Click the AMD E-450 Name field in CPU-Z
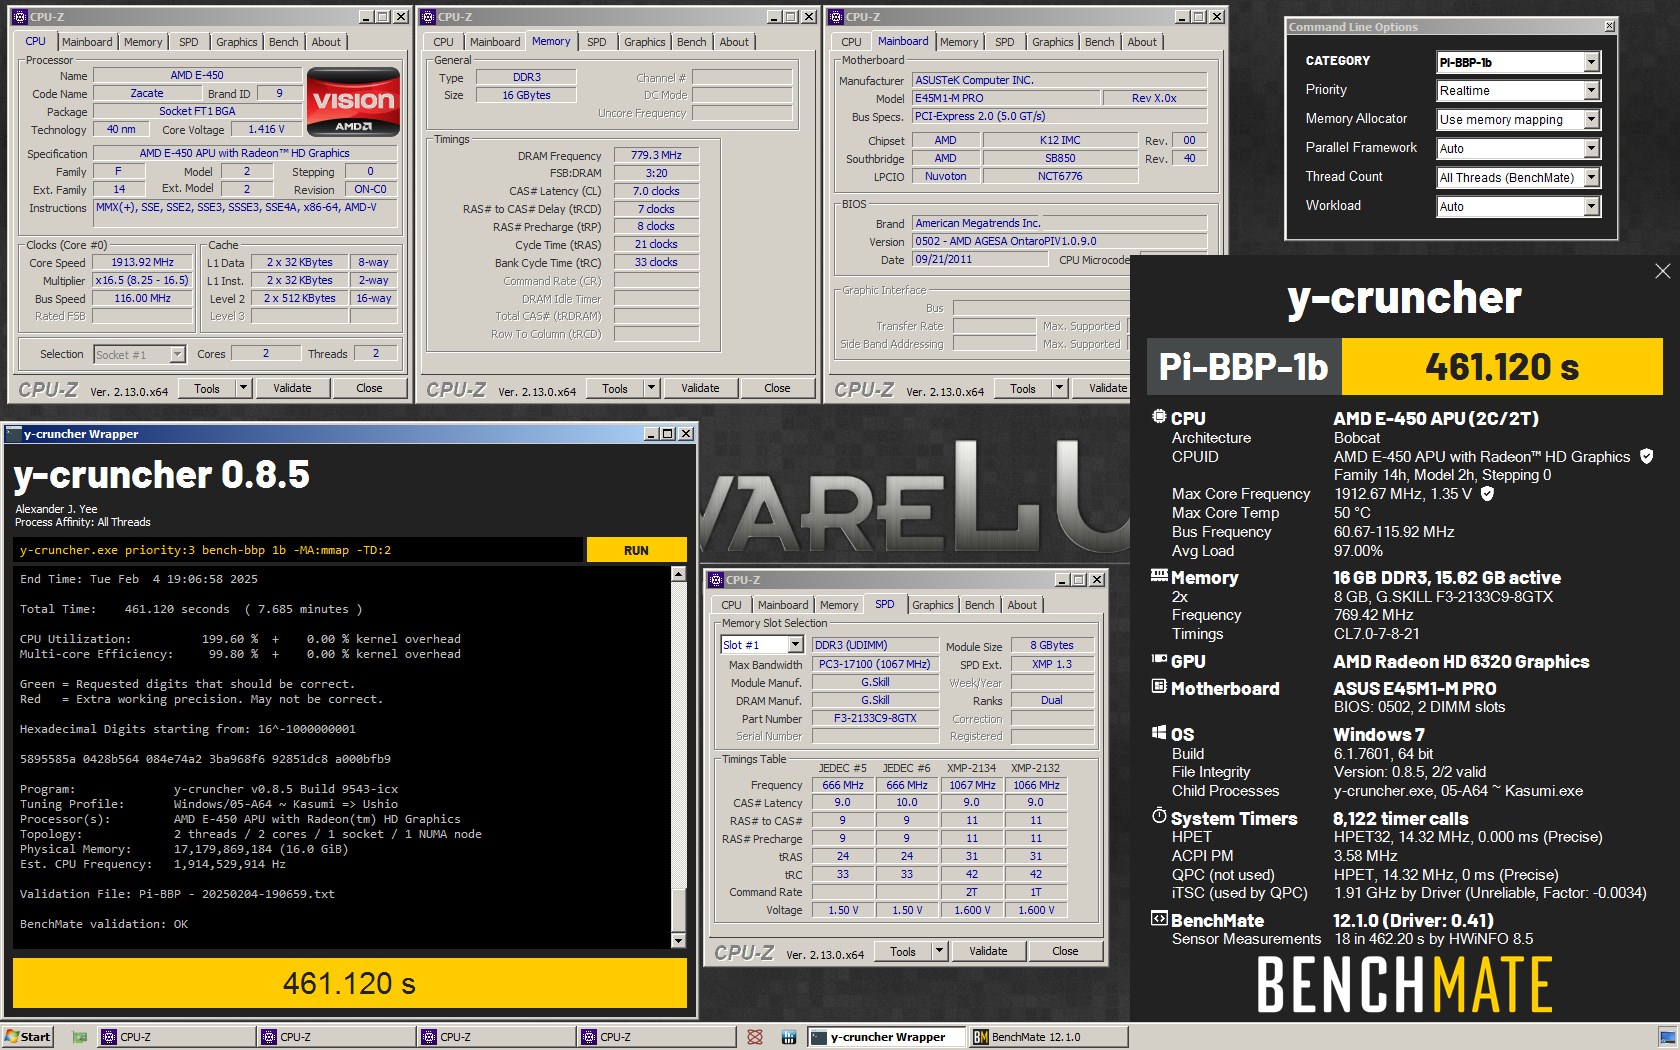1680x1050 pixels. (x=196, y=75)
